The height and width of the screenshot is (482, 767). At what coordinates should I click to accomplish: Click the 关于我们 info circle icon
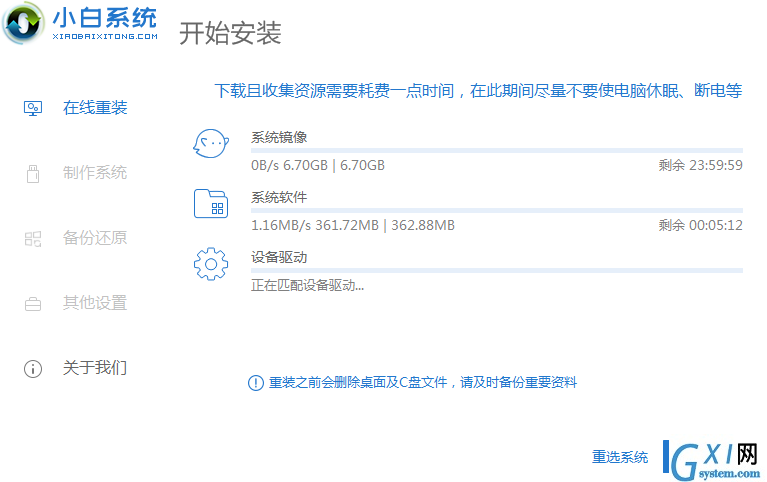point(33,368)
